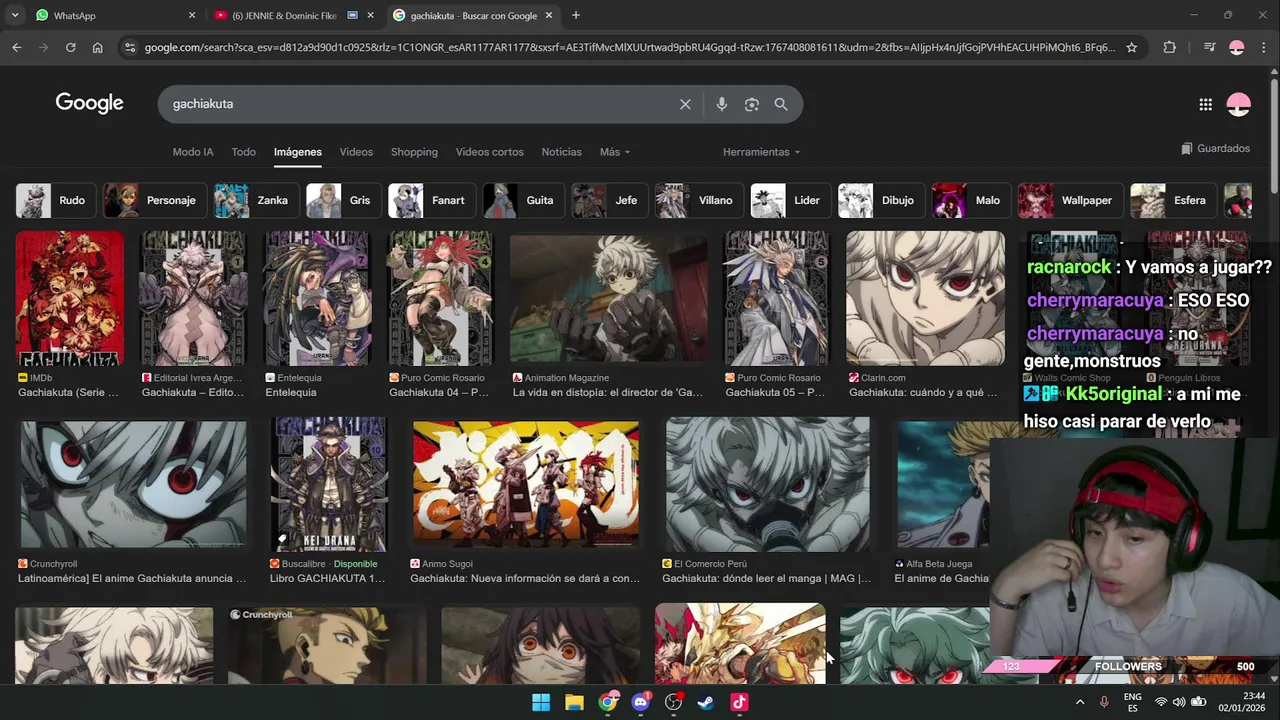Open Discord from the taskbar
This screenshot has width=1280, height=720.
[640, 702]
